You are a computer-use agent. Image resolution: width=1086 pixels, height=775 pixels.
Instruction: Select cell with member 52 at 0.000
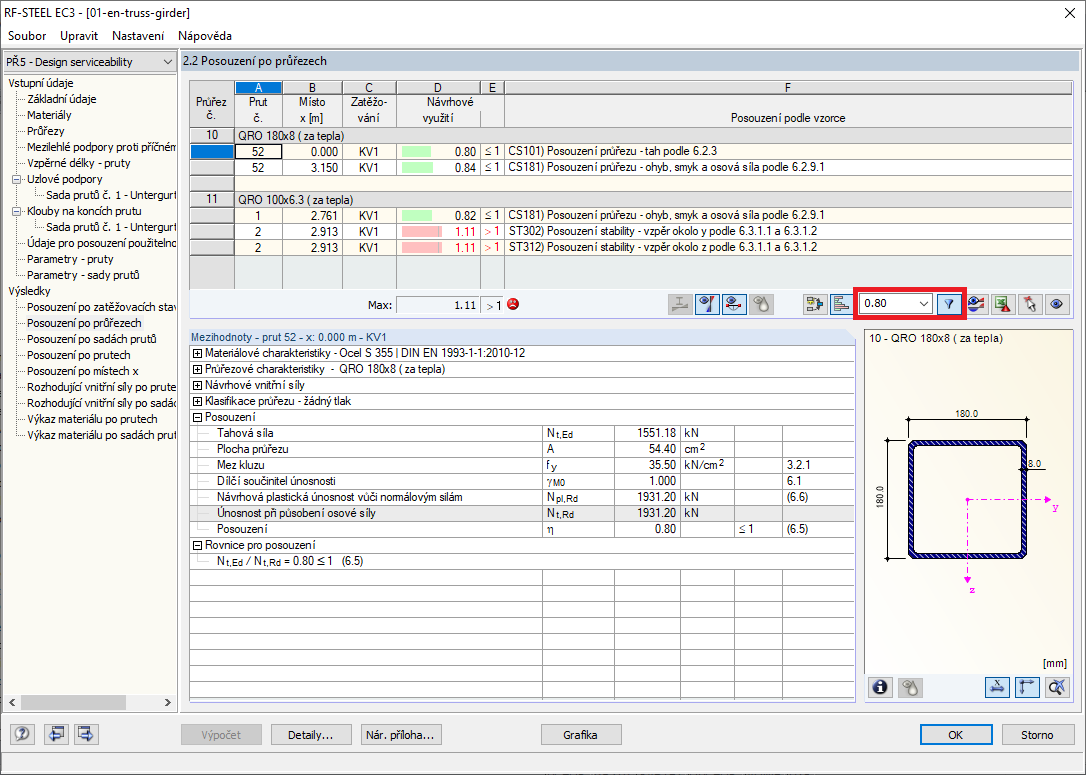[x=258, y=152]
